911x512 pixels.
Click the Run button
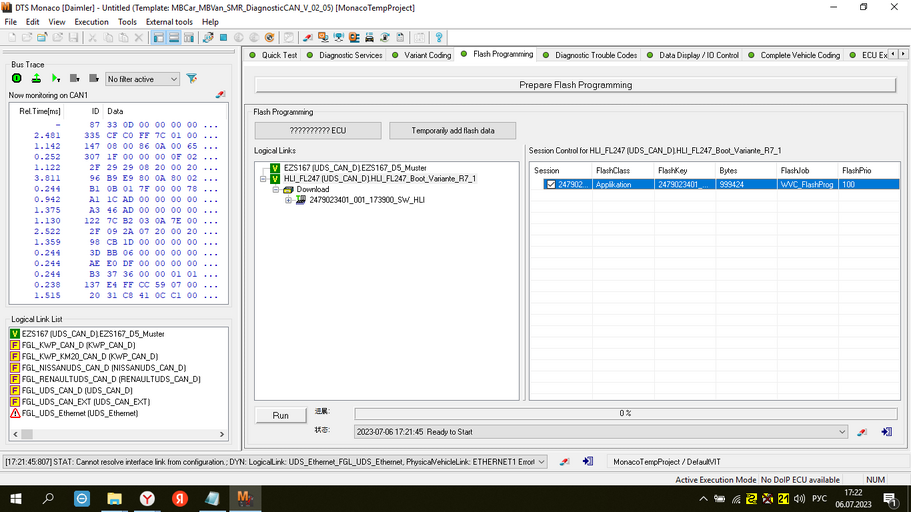tap(281, 416)
